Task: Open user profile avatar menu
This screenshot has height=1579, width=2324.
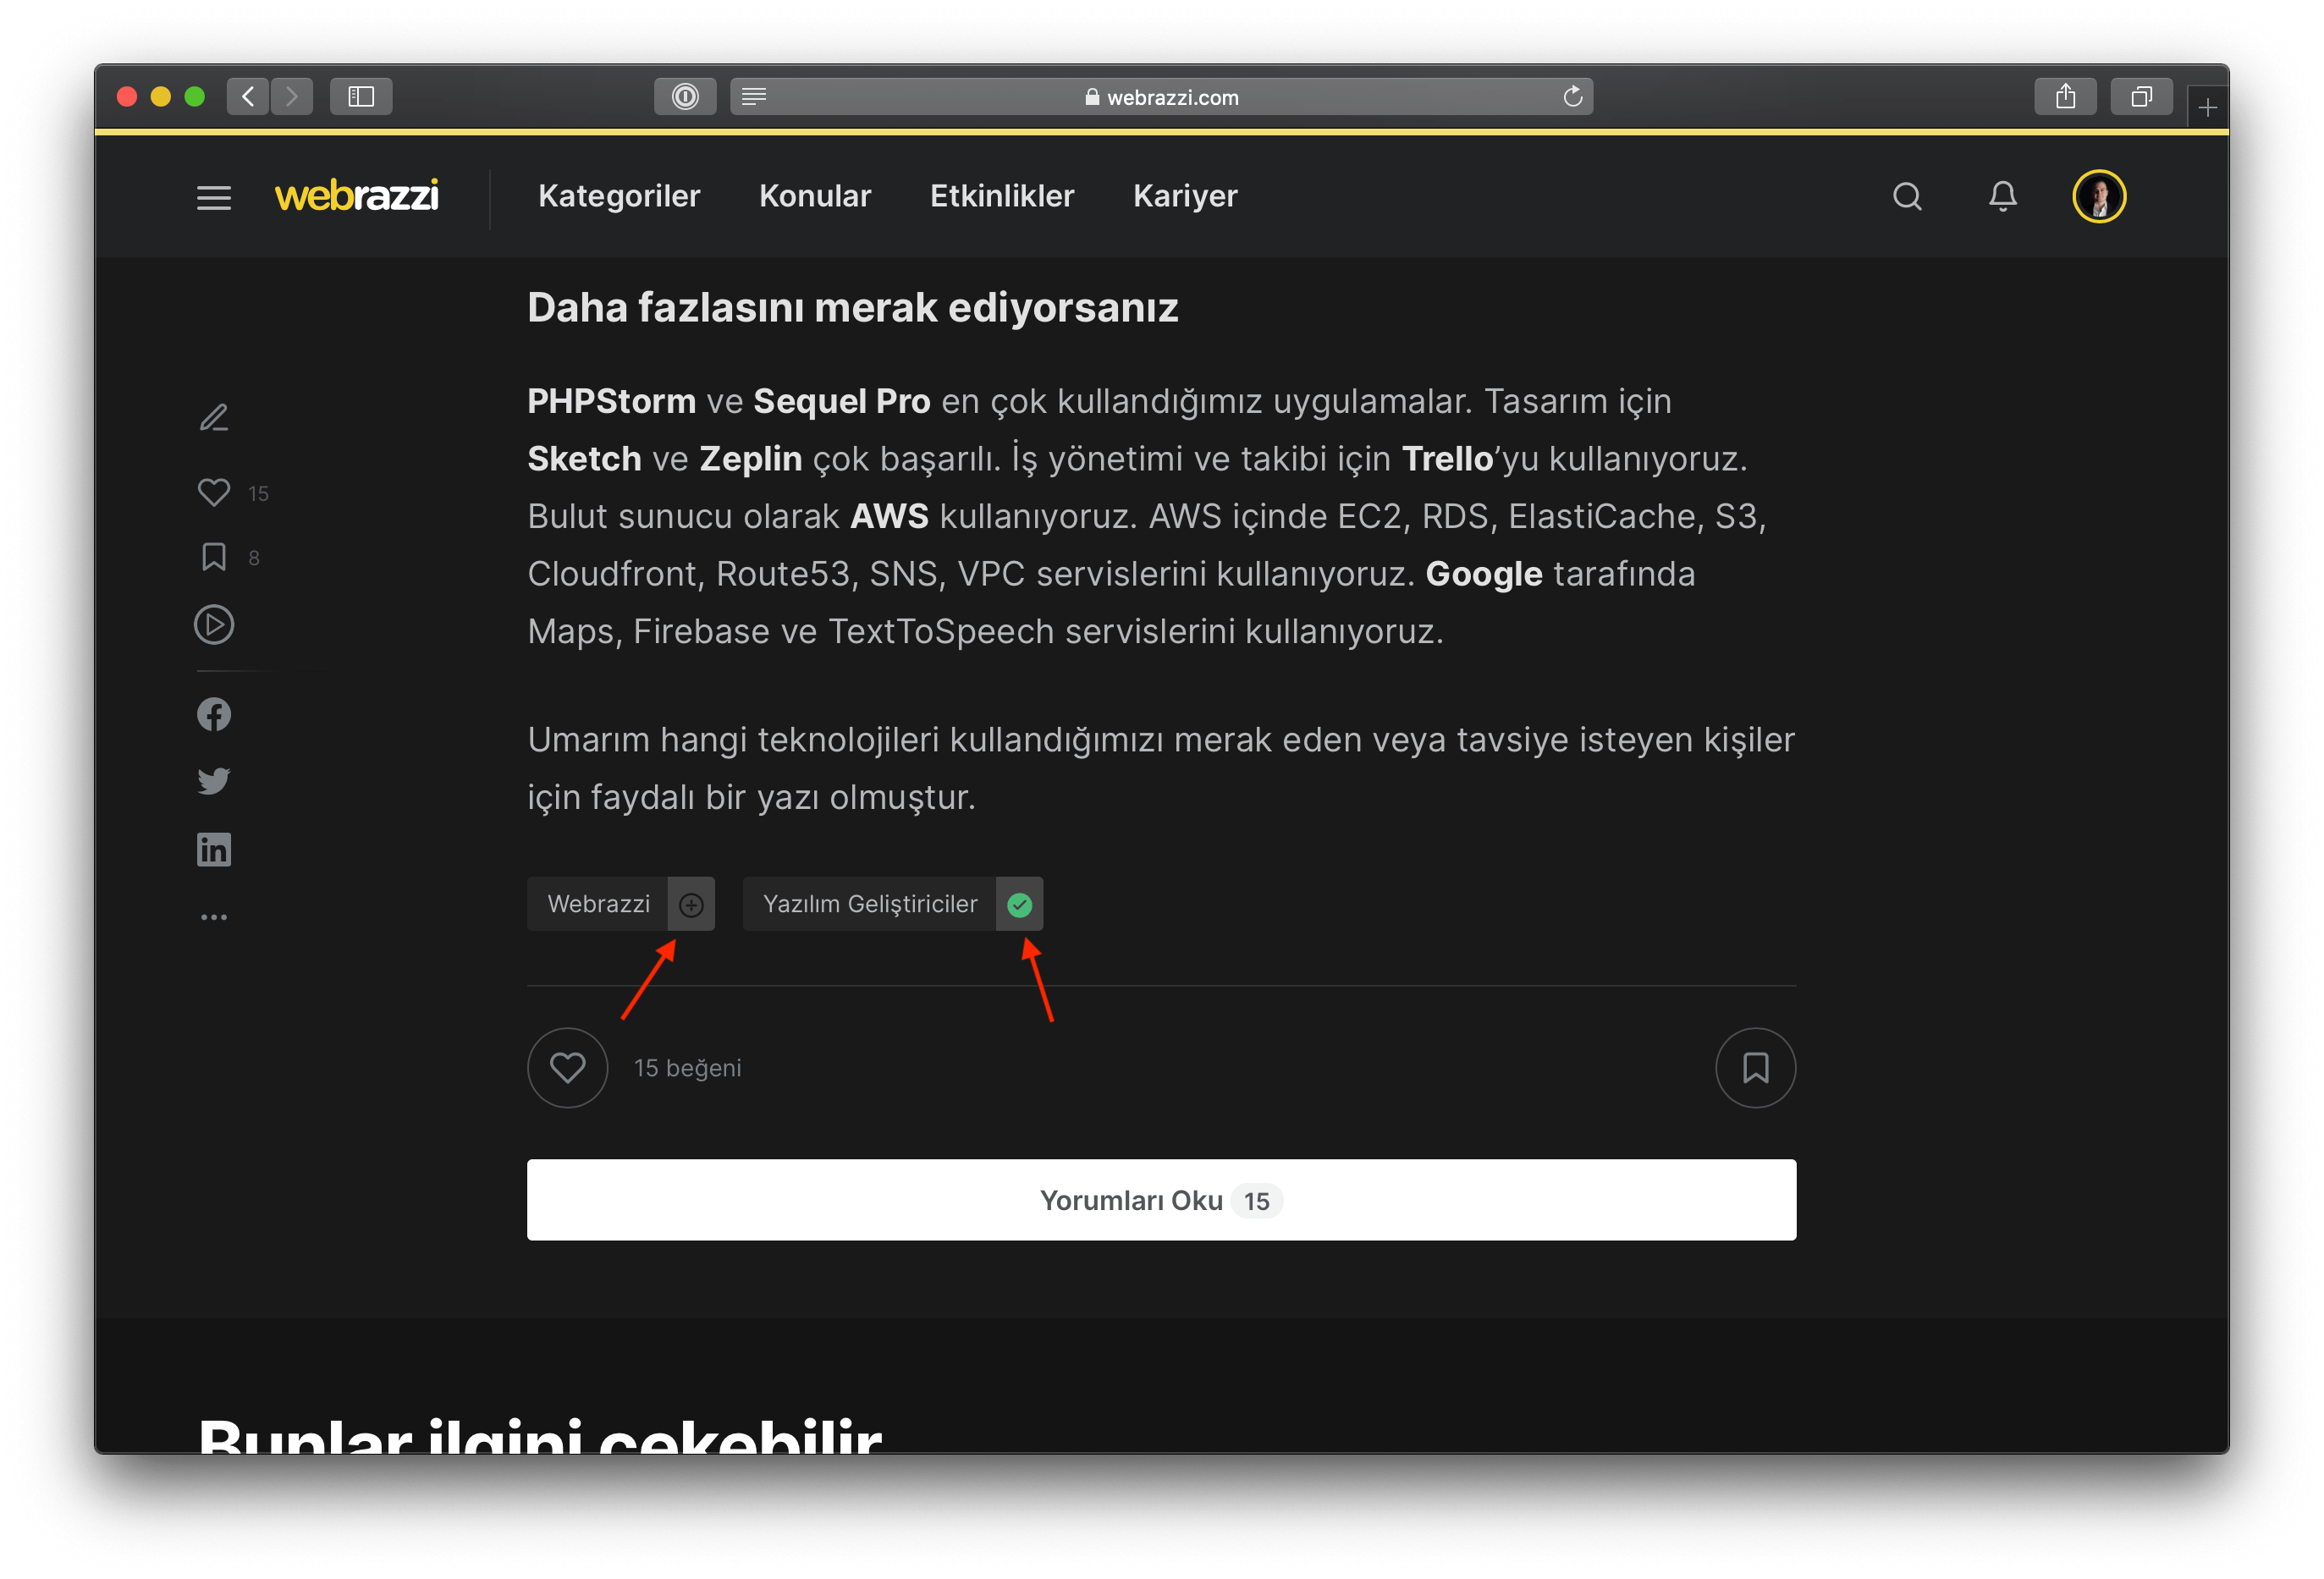Action: [x=2098, y=197]
